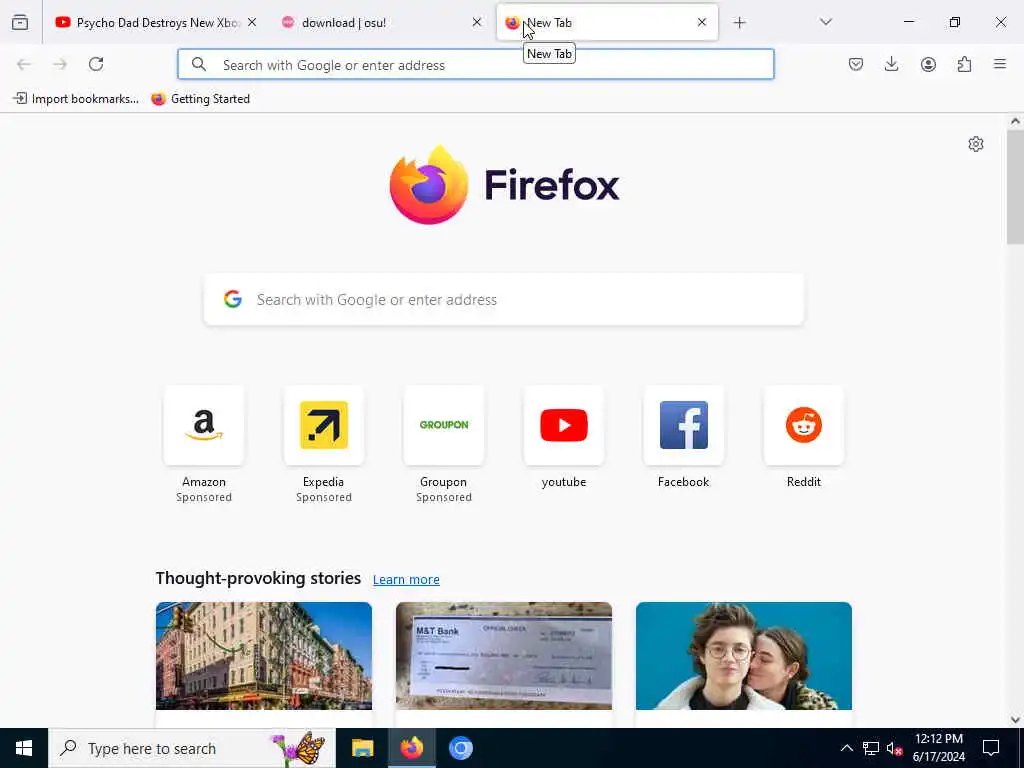The height and width of the screenshot is (768, 1024).
Task: Open File Explorer from the taskbar
Action: (362, 748)
